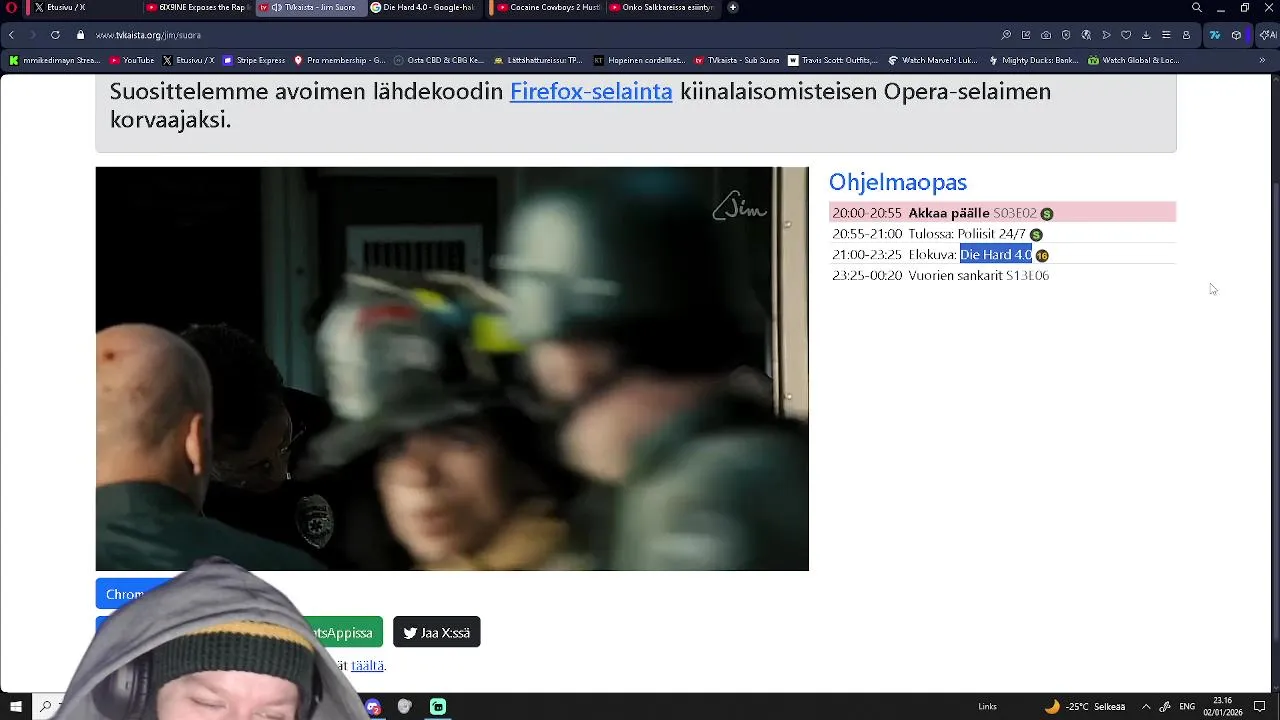Viewport: 1280px width, 720px height.
Task: Open a new tab with the plus icon
Action: tap(732, 7)
